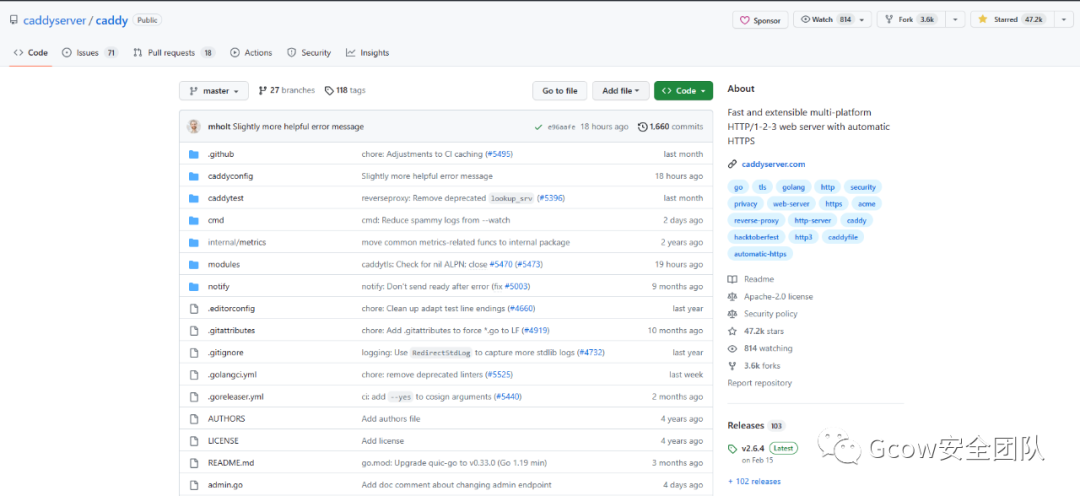Screen dimensions: 1080x496
Task: View the 1,660 commits history
Action: [671, 127]
